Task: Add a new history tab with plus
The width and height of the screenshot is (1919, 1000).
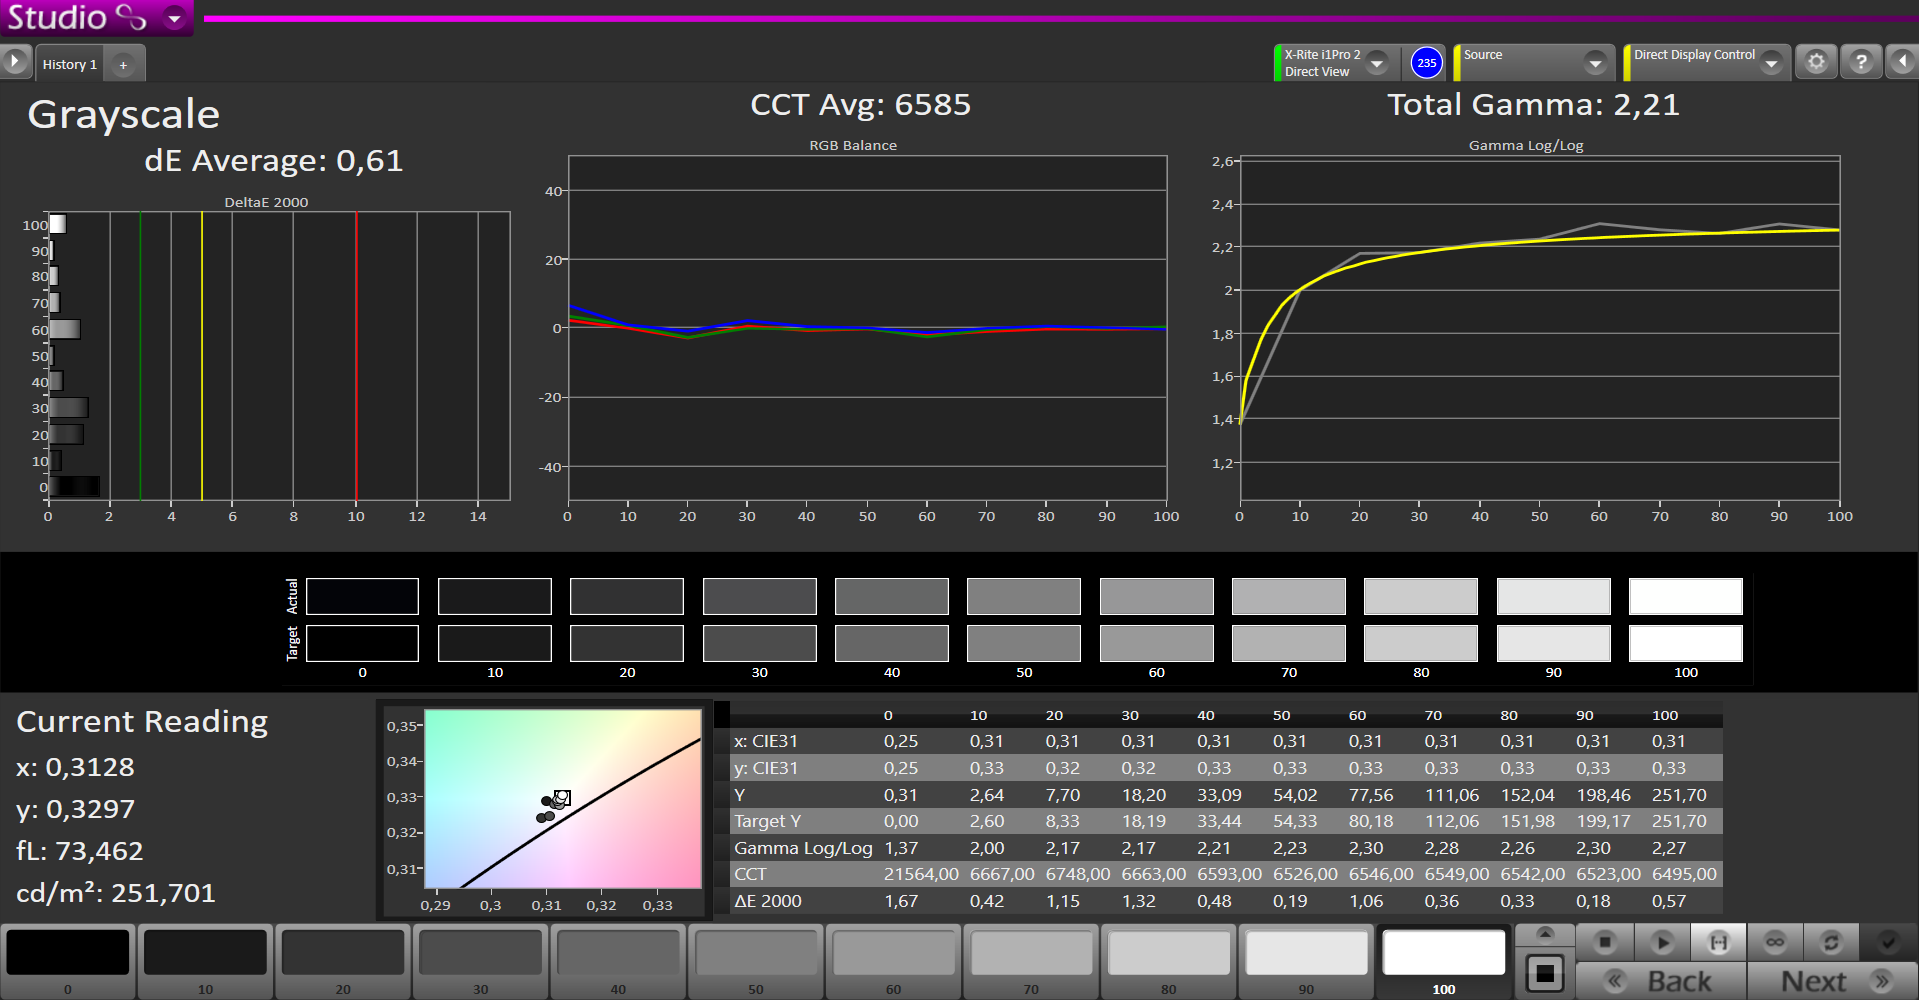Action: point(123,65)
